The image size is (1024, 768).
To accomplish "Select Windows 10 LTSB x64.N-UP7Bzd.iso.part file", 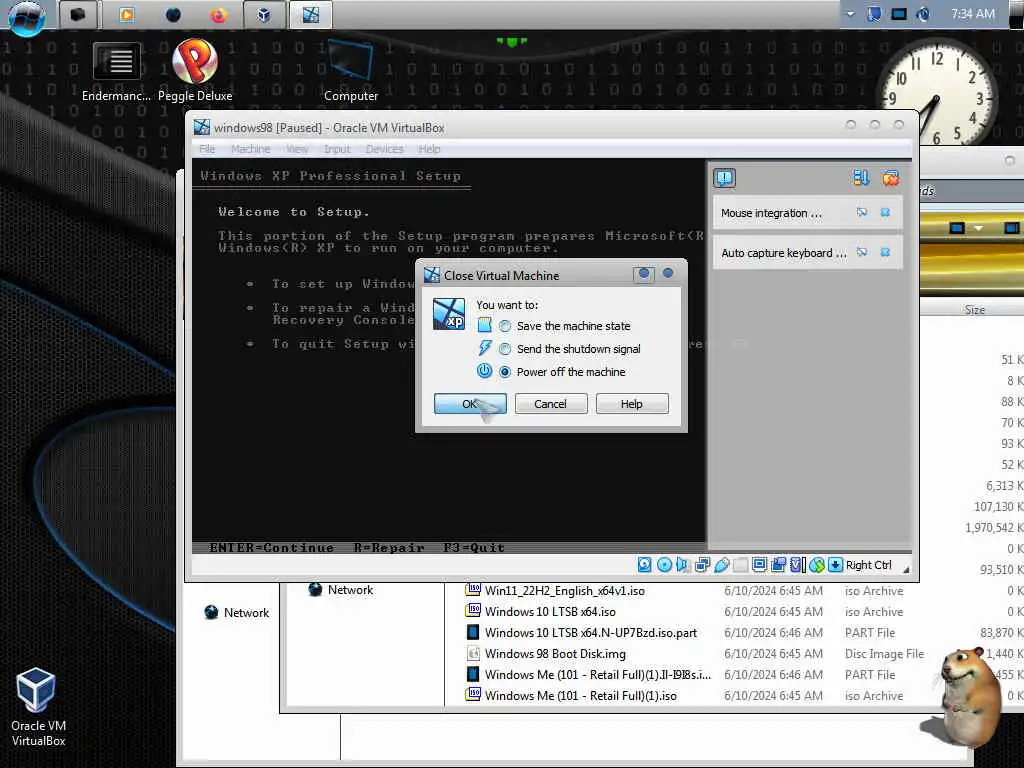I will 590,632.
